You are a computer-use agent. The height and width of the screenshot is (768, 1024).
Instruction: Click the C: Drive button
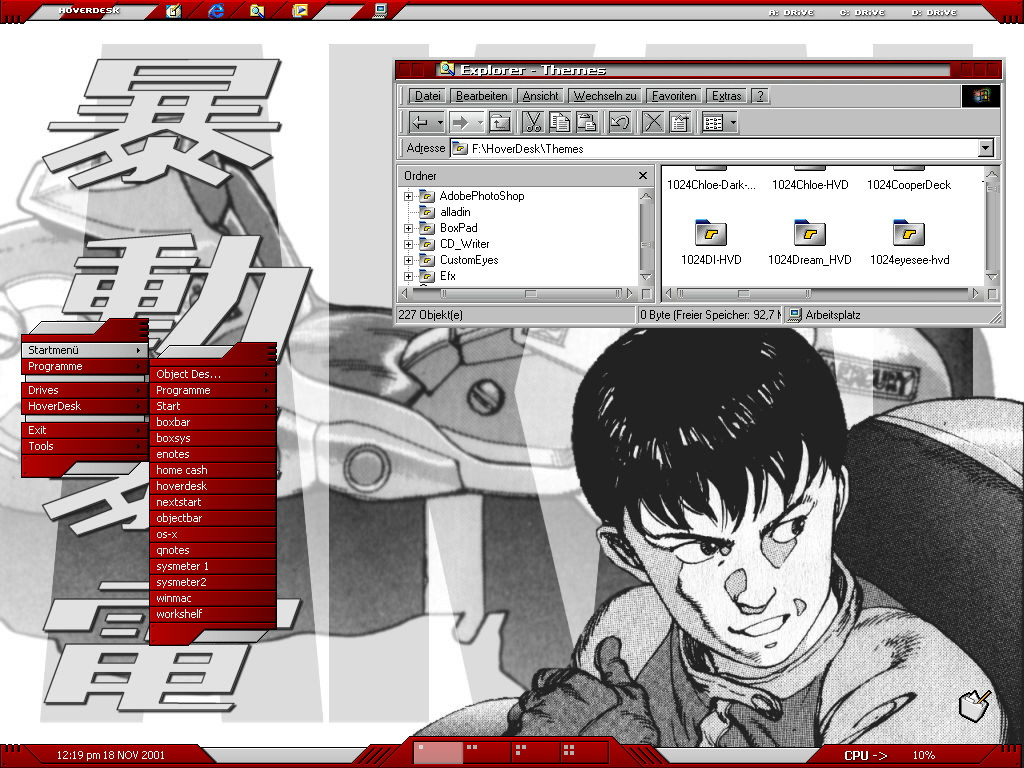[x=862, y=12]
